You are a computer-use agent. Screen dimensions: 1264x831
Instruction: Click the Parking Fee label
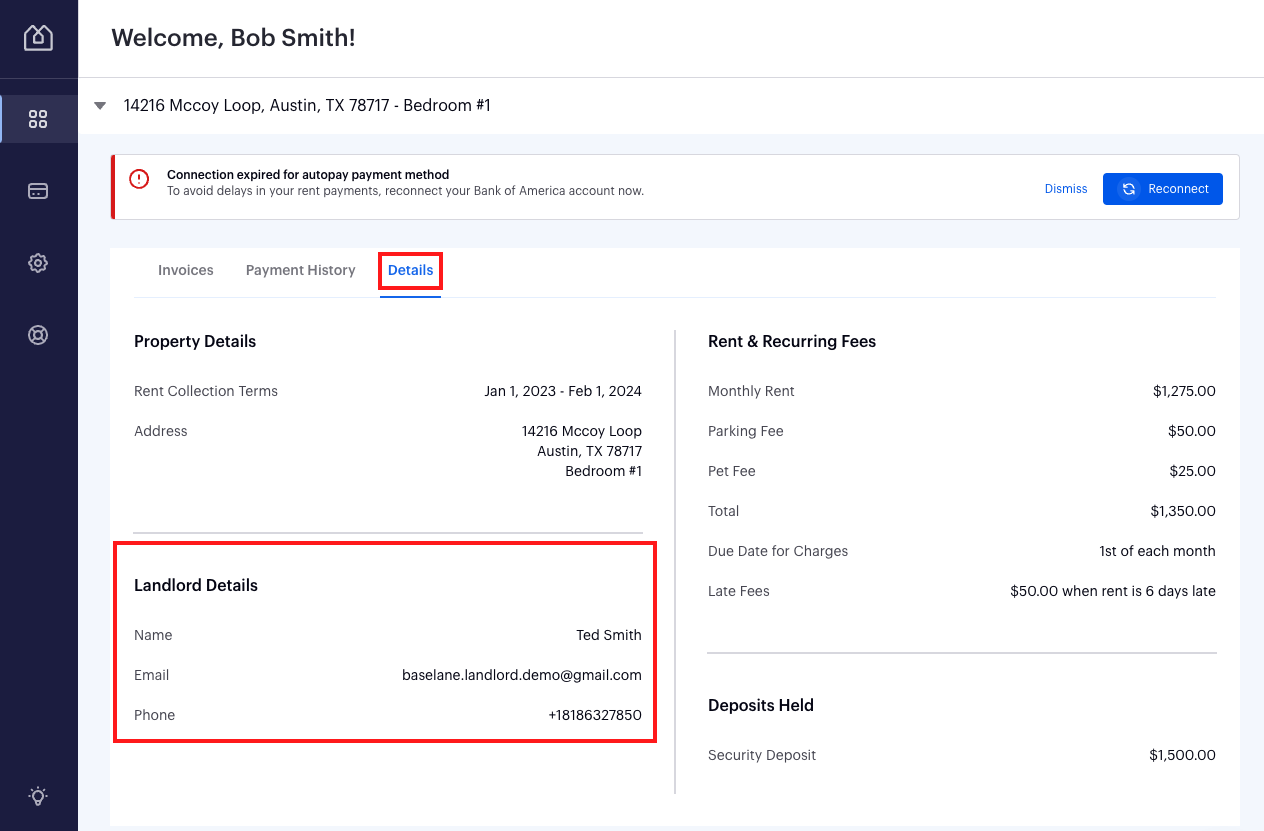[x=746, y=431]
